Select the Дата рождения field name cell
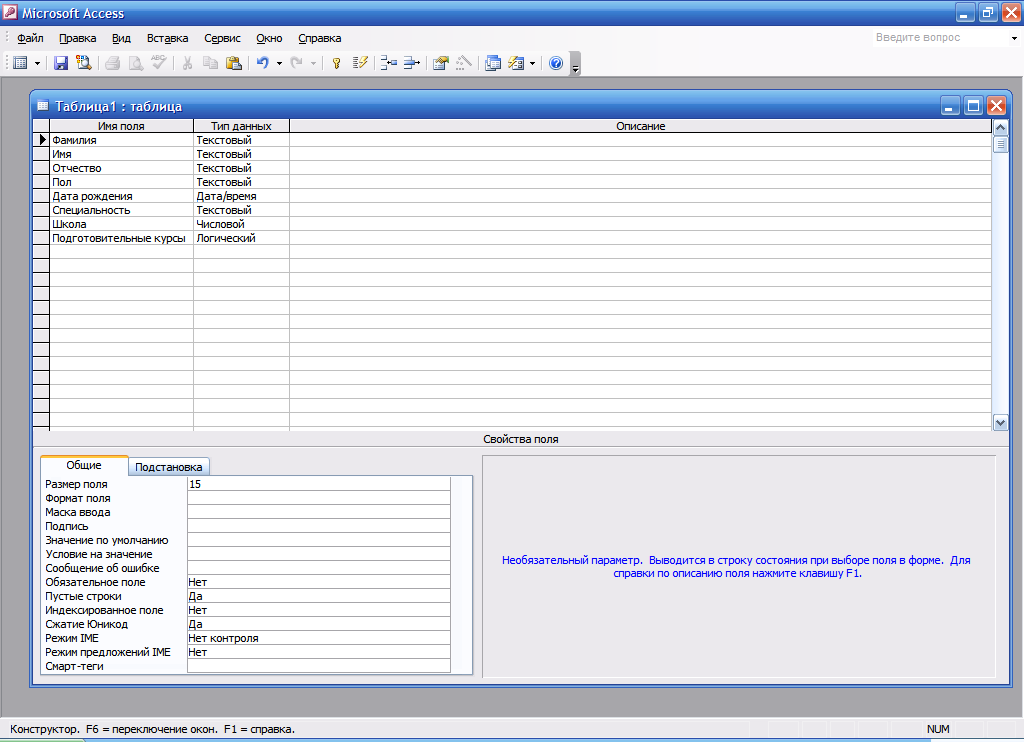The width and height of the screenshot is (1024, 742). click(121, 196)
